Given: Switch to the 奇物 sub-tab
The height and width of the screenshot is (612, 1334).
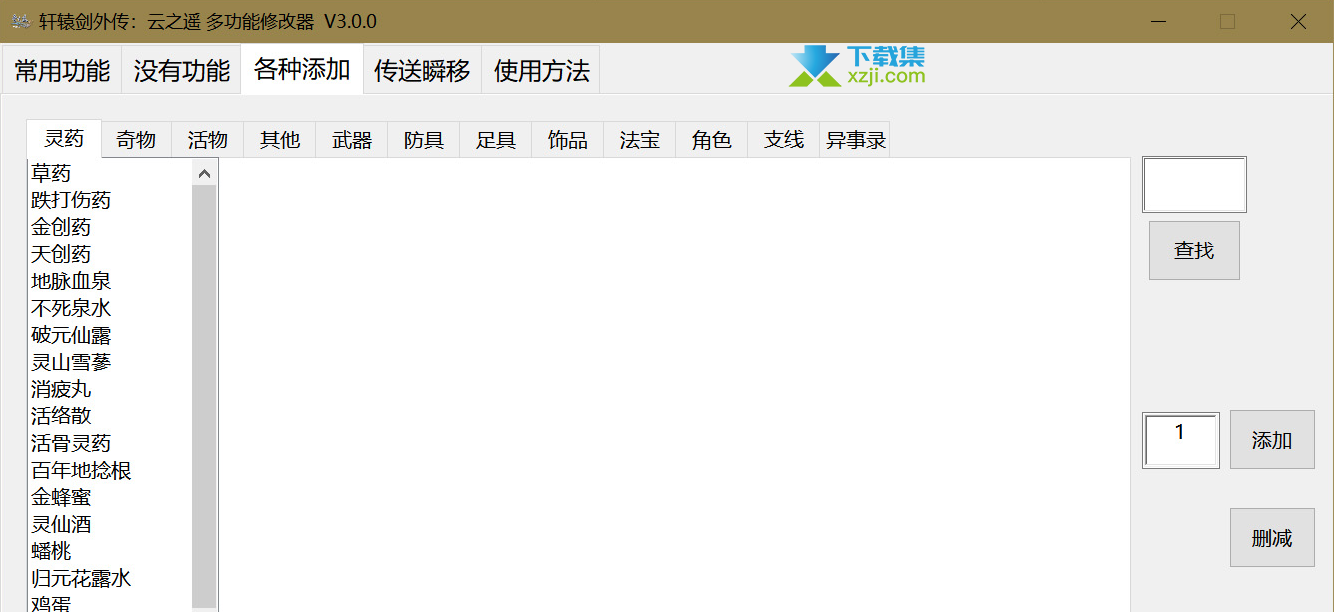Looking at the screenshot, I should 136,140.
